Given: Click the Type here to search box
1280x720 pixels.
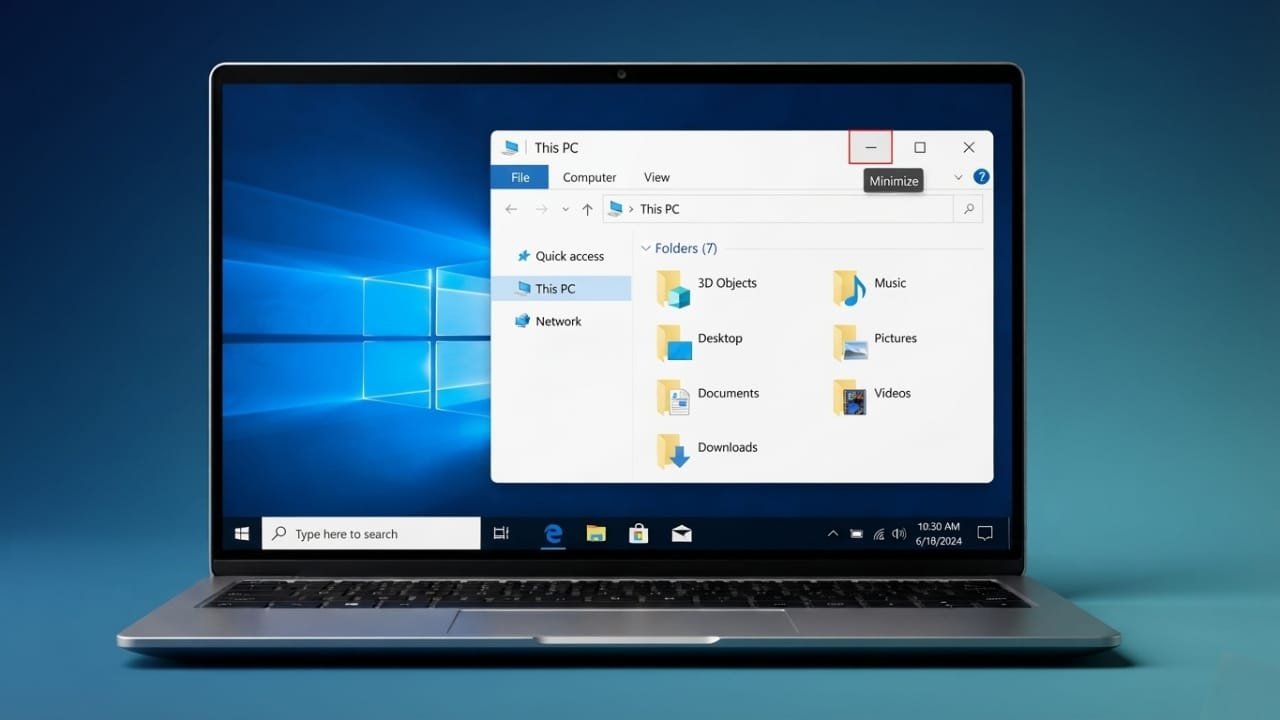Looking at the screenshot, I should 371,533.
